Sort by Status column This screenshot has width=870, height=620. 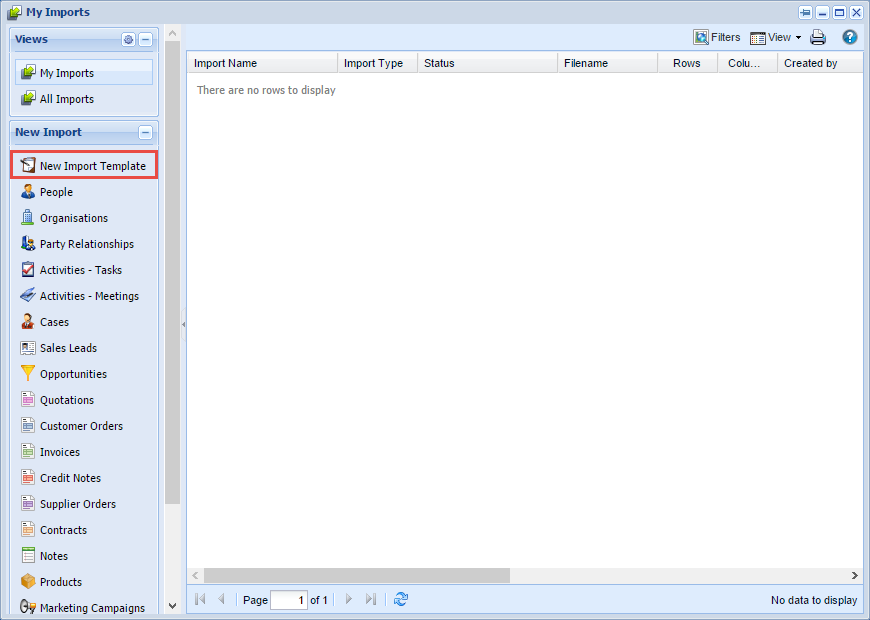pyautogui.click(x=488, y=63)
